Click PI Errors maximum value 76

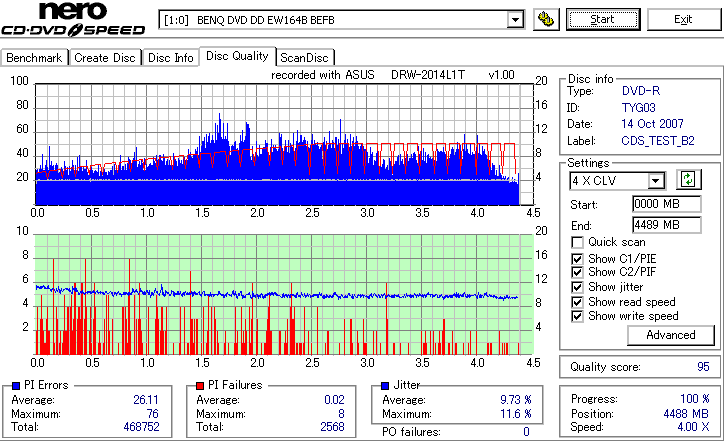click(152, 414)
